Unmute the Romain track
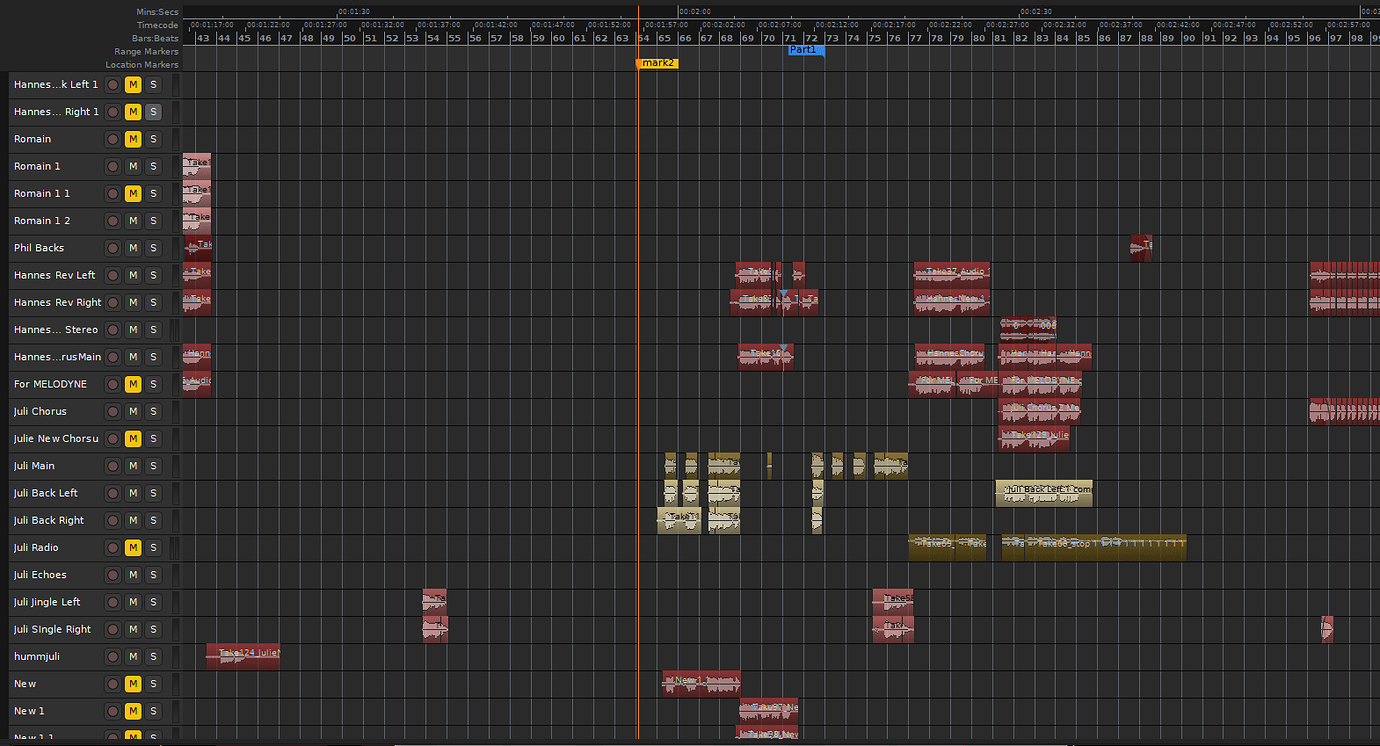1380x746 pixels. [x=133, y=139]
